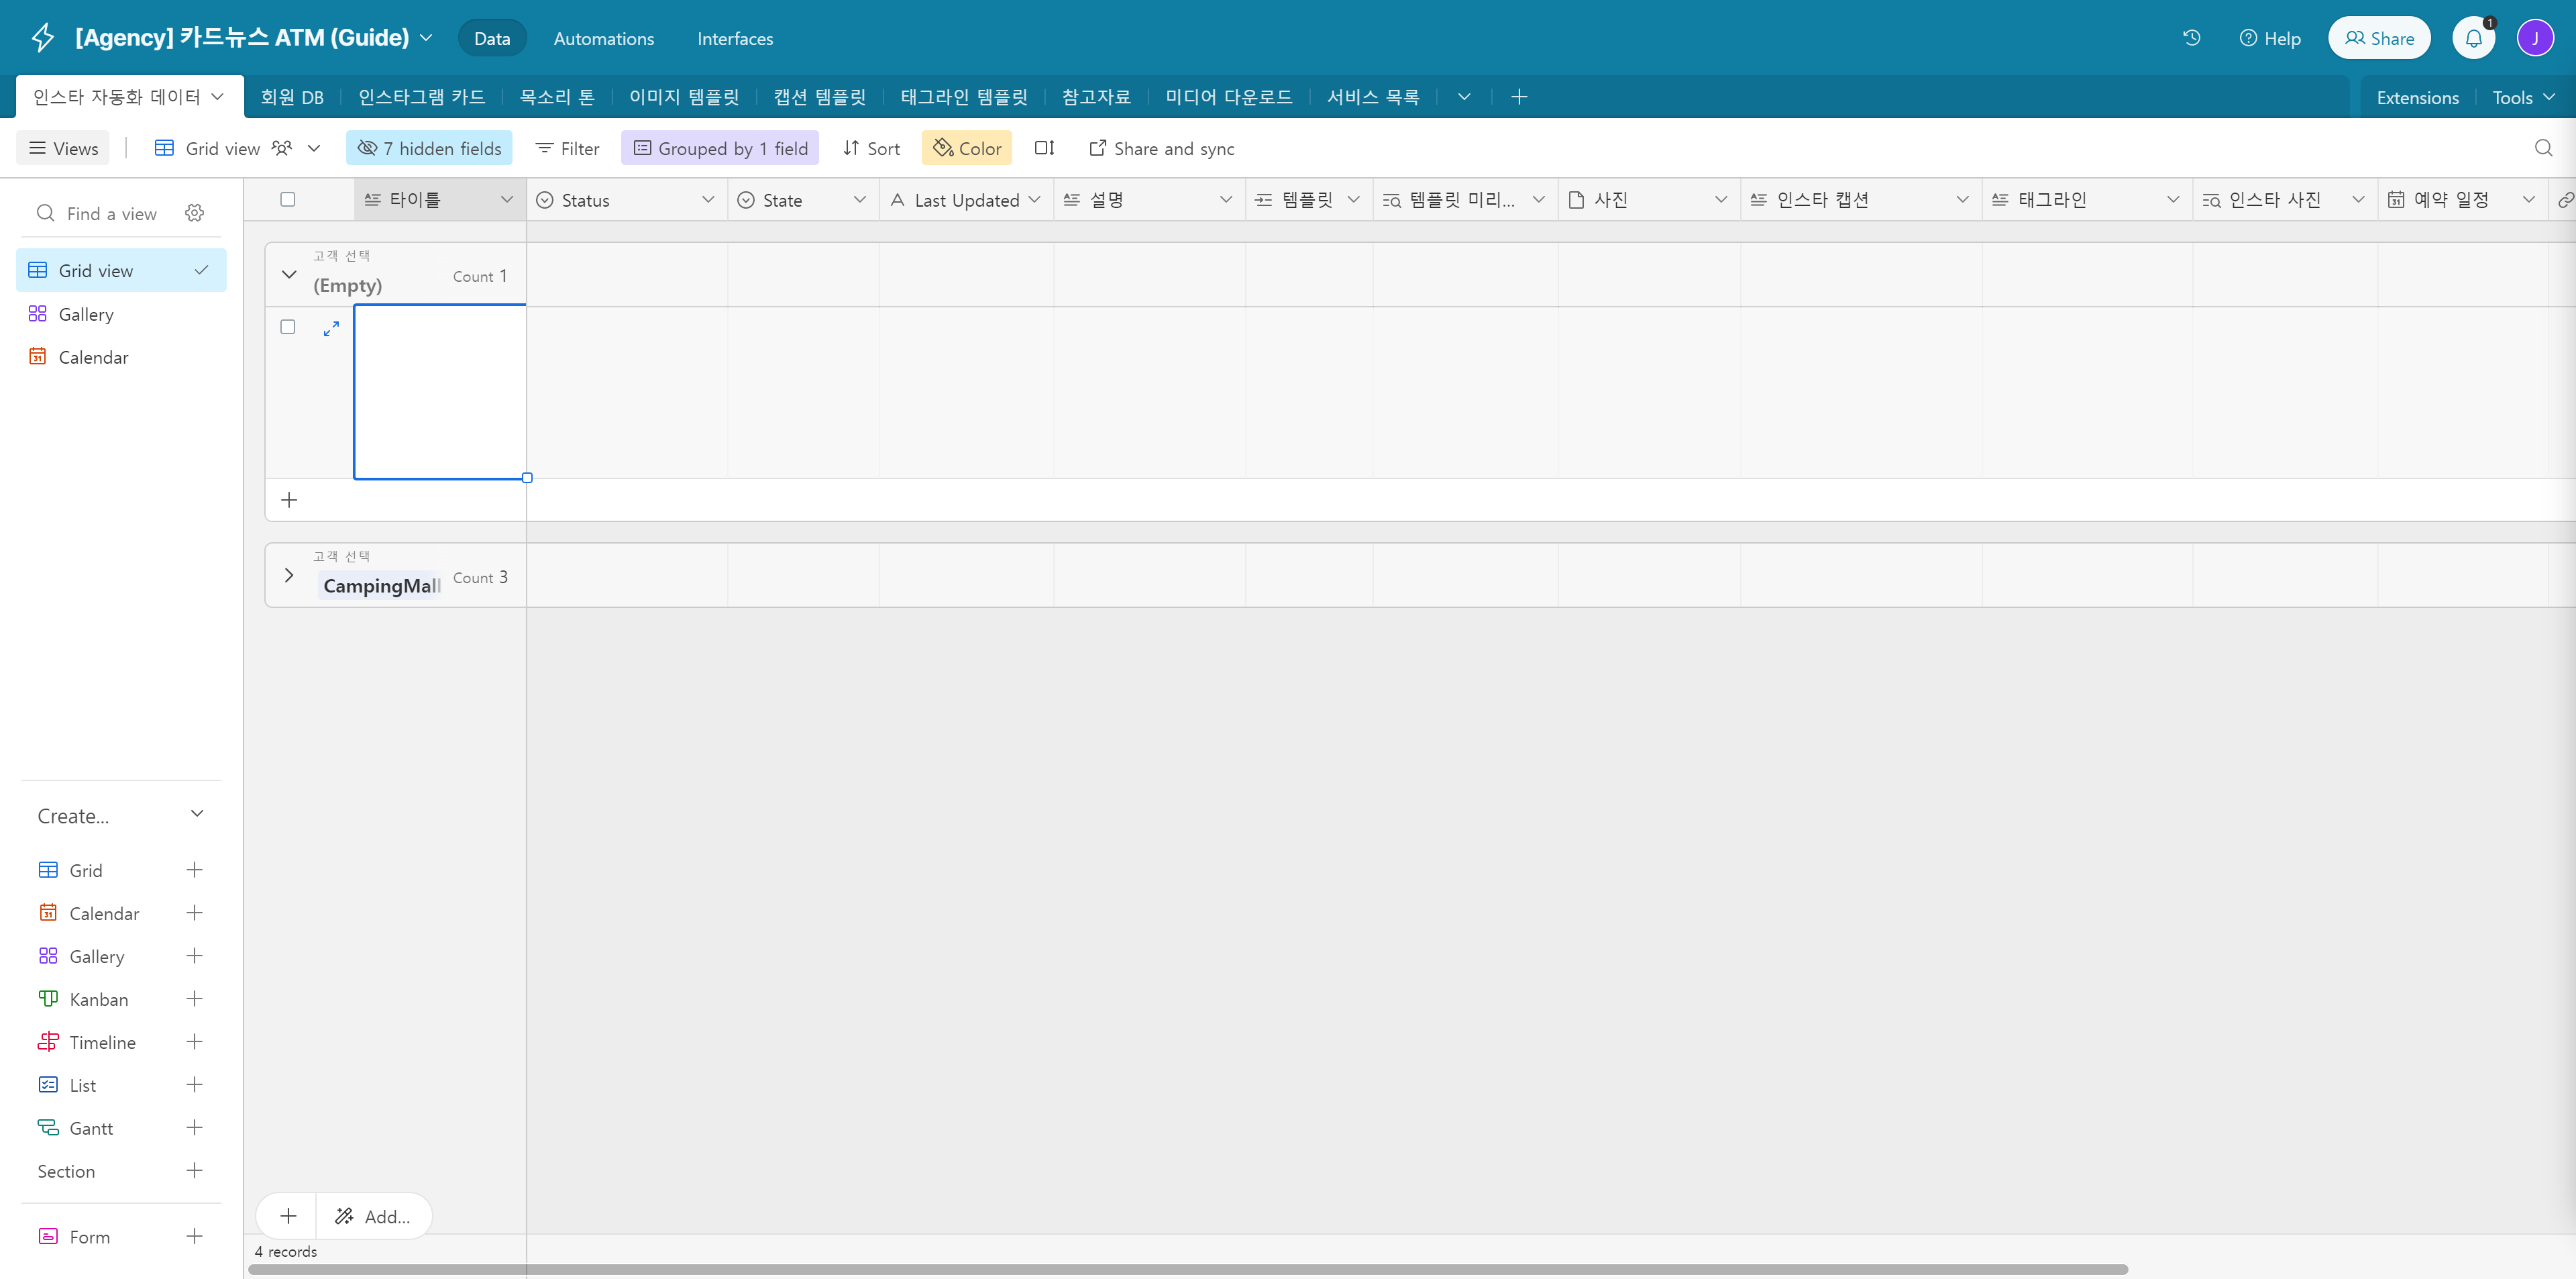2576x1279 pixels.
Task: Toggle the Views sidebar
Action: (64, 148)
